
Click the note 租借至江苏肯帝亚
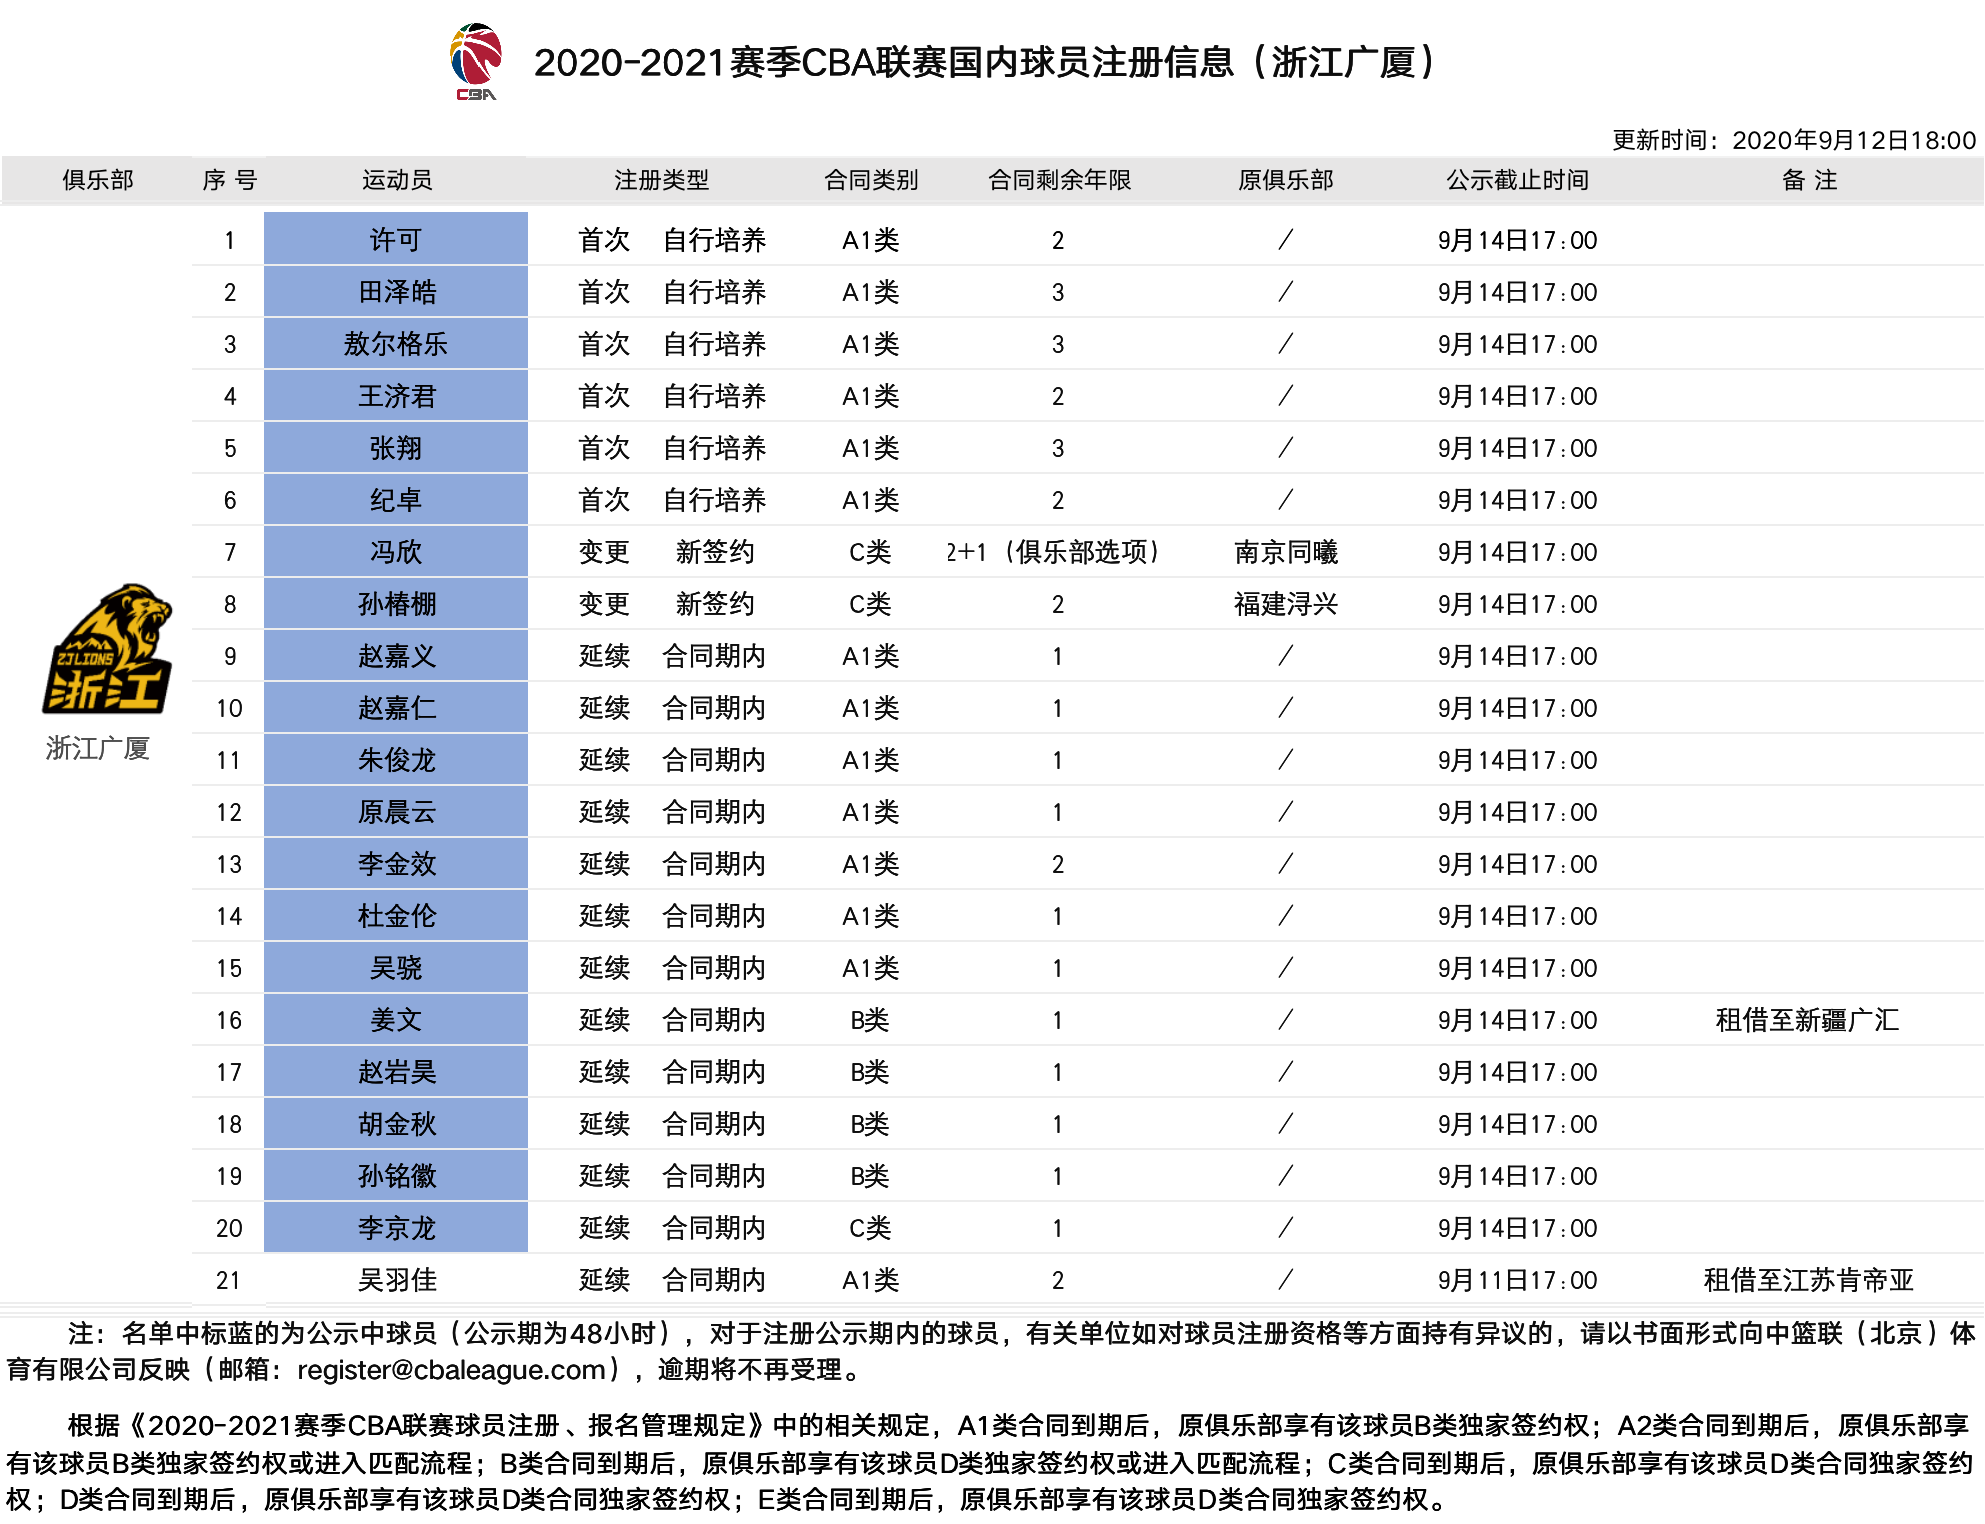point(1808,1280)
